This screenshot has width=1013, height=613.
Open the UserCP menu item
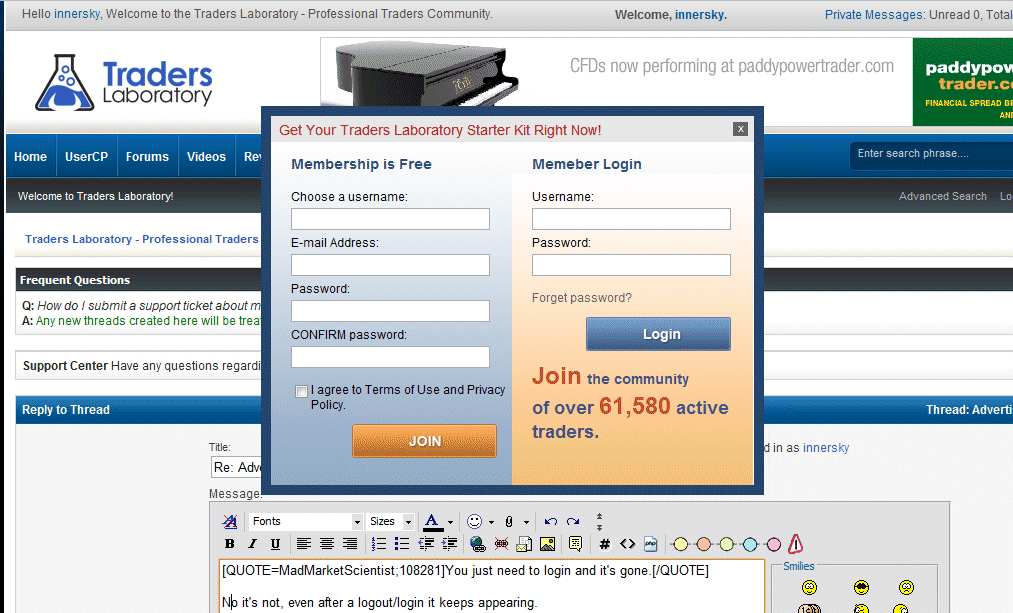pyautogui.click(x=87, y=156)
